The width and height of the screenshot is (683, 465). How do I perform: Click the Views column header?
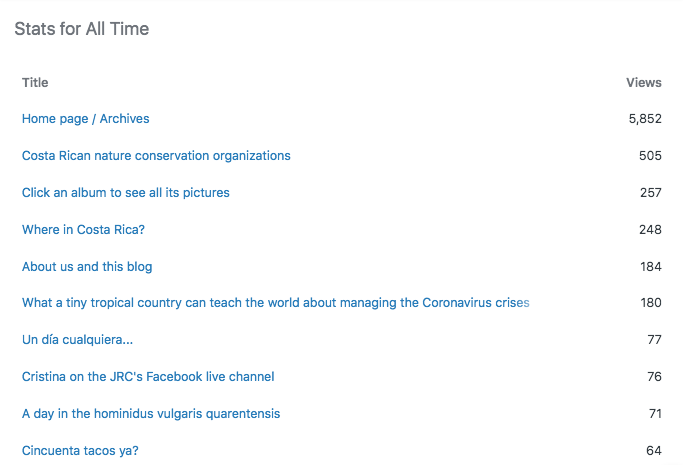[644, 83]
